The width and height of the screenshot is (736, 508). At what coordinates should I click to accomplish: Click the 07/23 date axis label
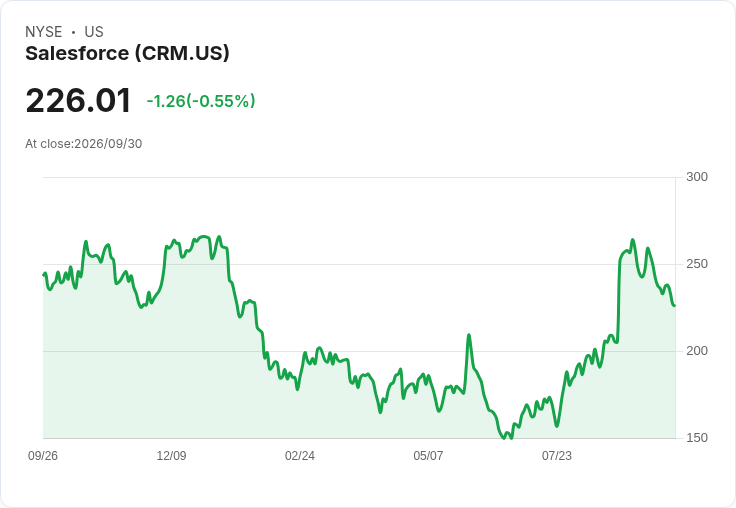[557, 455]
